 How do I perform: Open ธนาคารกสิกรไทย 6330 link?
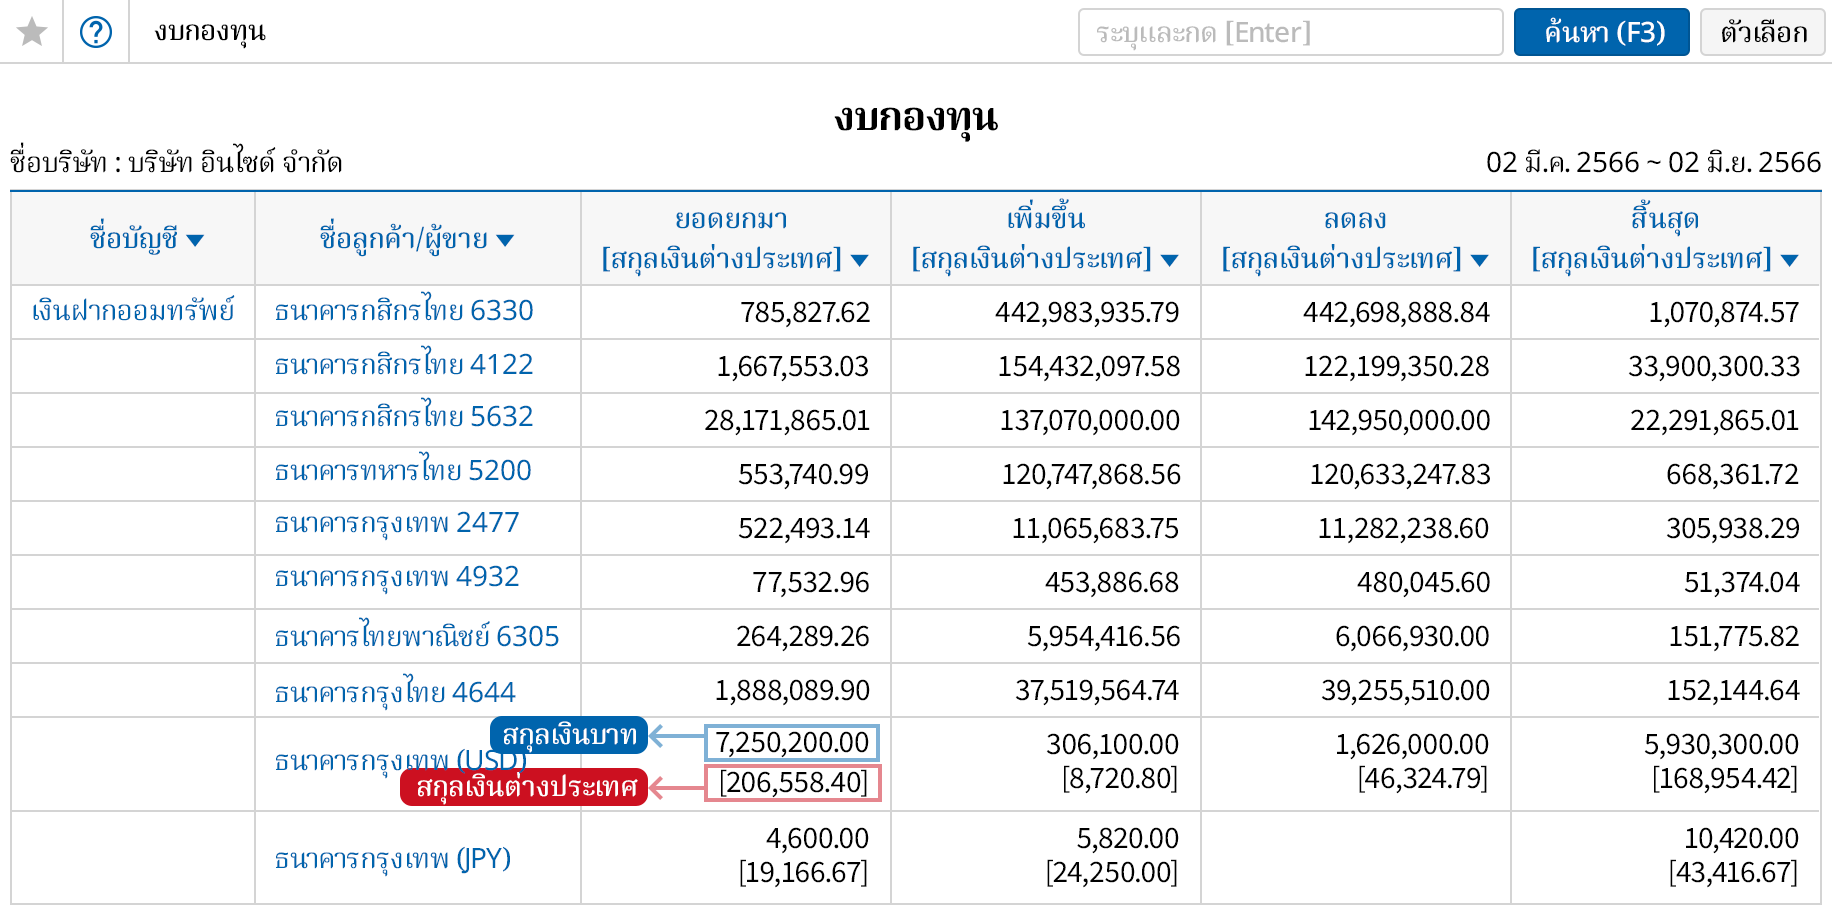(x=404, y=311)
